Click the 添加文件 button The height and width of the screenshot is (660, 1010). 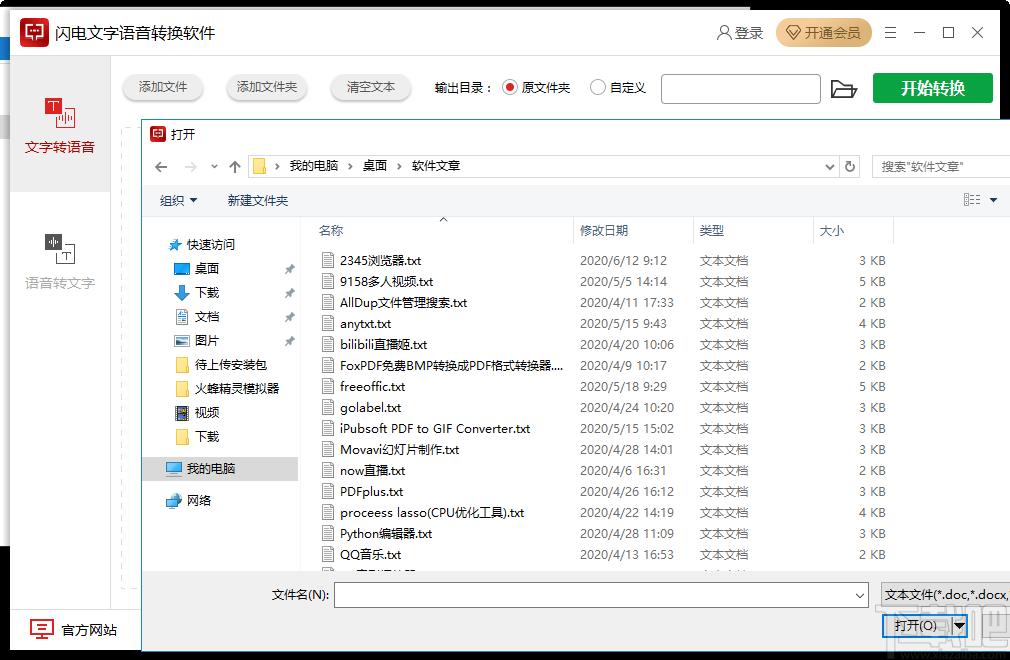(x=163, y=87)
